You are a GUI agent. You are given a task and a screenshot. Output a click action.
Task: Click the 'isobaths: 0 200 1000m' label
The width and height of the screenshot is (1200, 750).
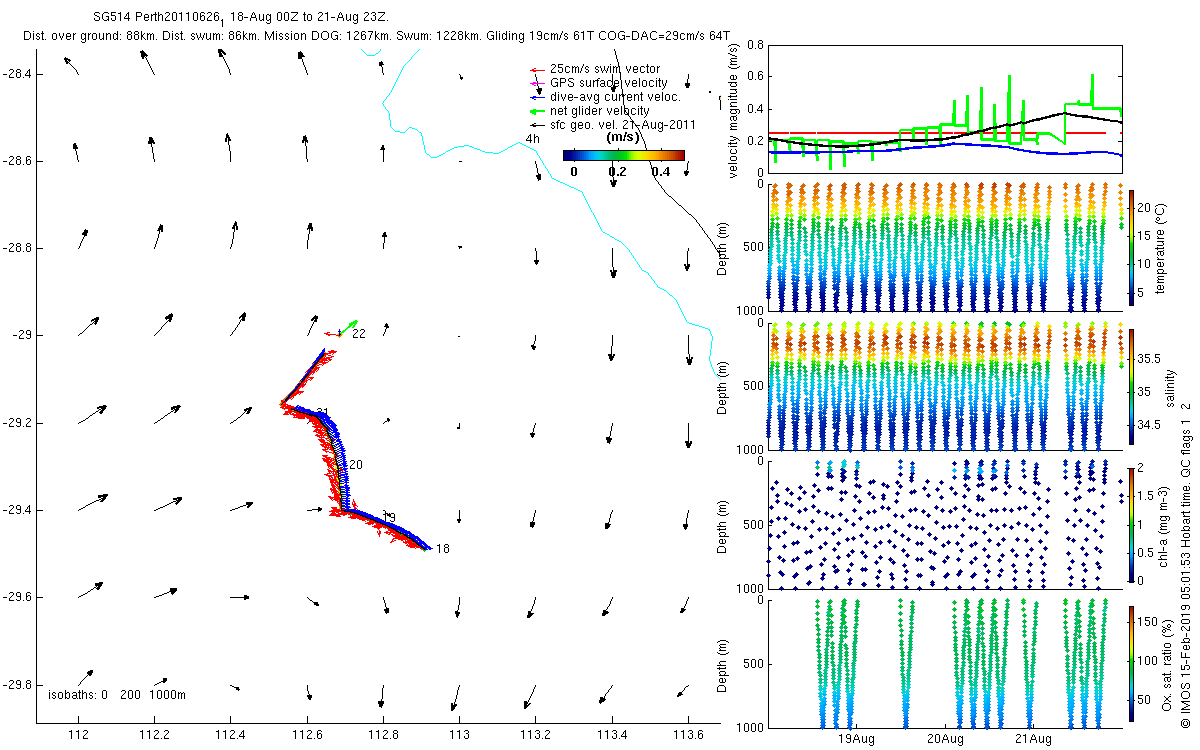coord(116,694)
